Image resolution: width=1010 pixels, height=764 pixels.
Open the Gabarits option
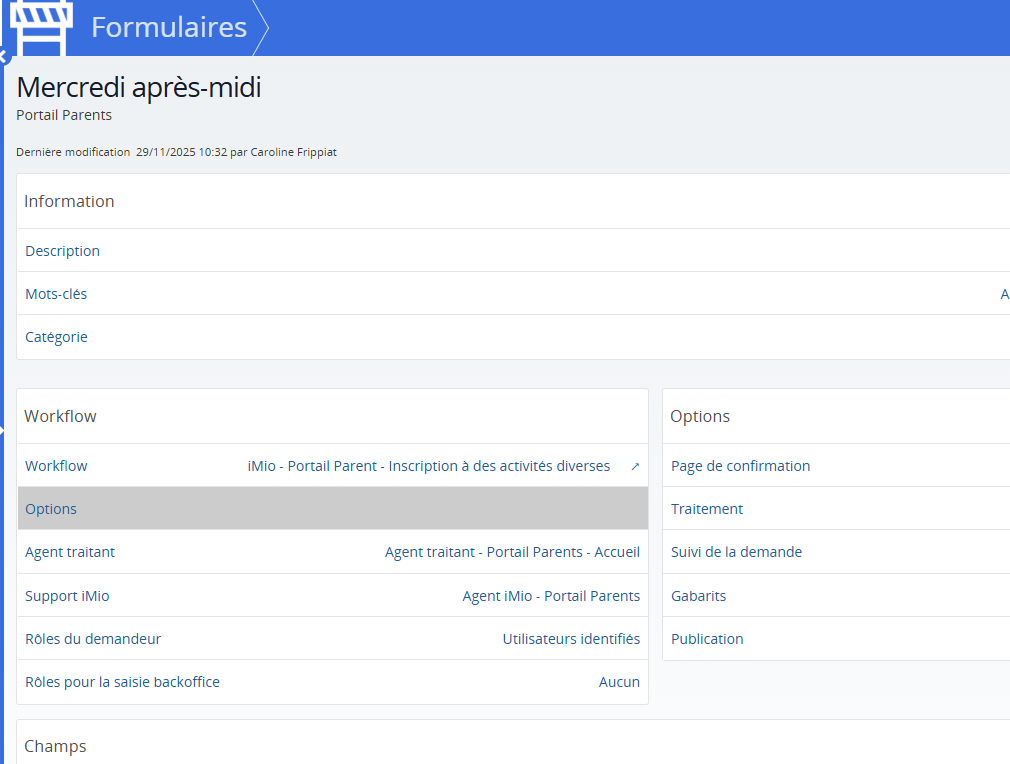point(696,595)
